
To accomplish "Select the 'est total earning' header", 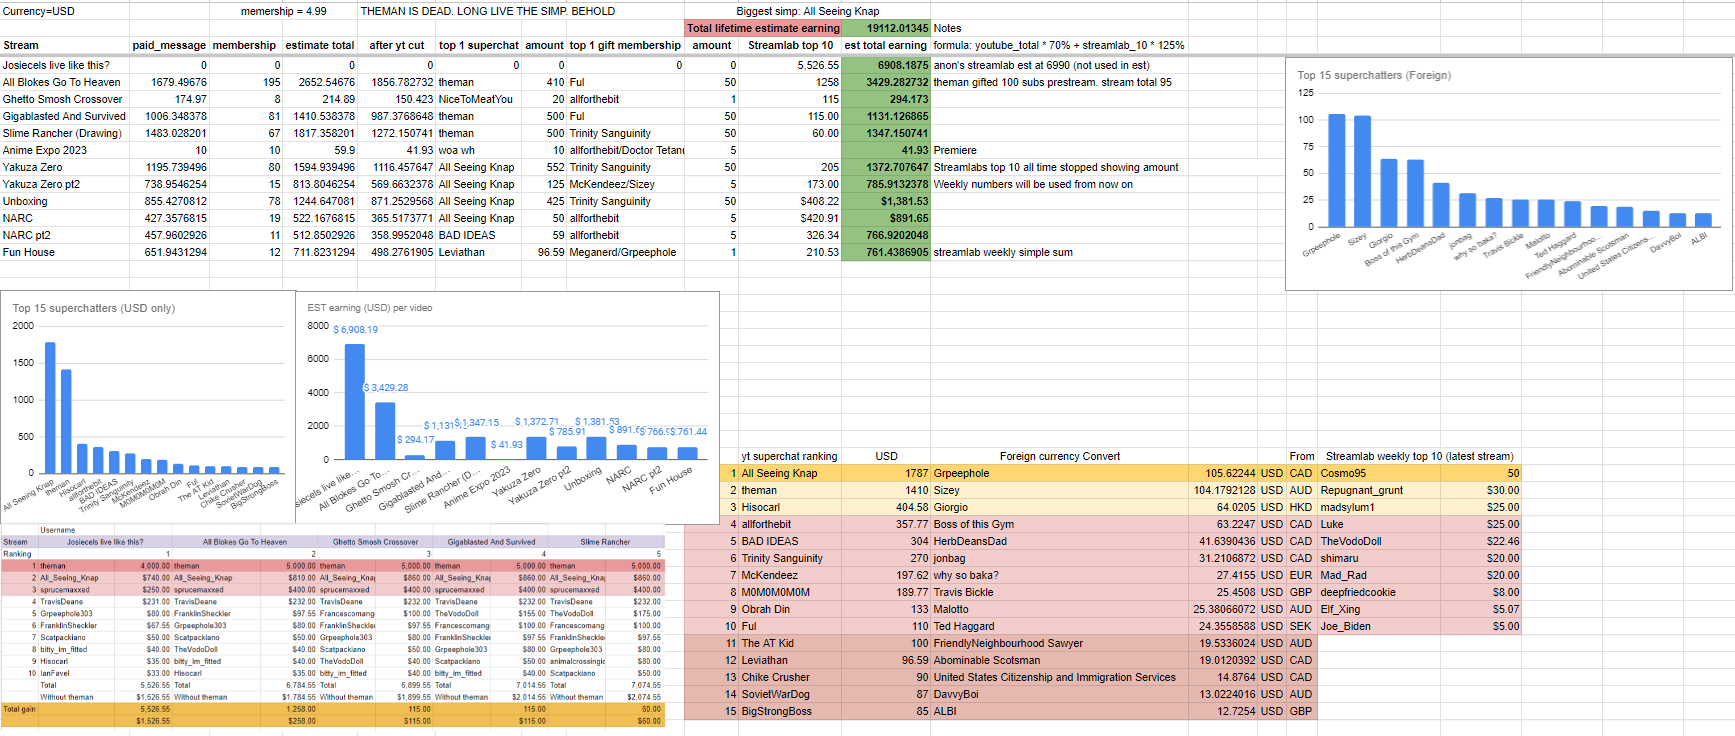I will 886,45.
